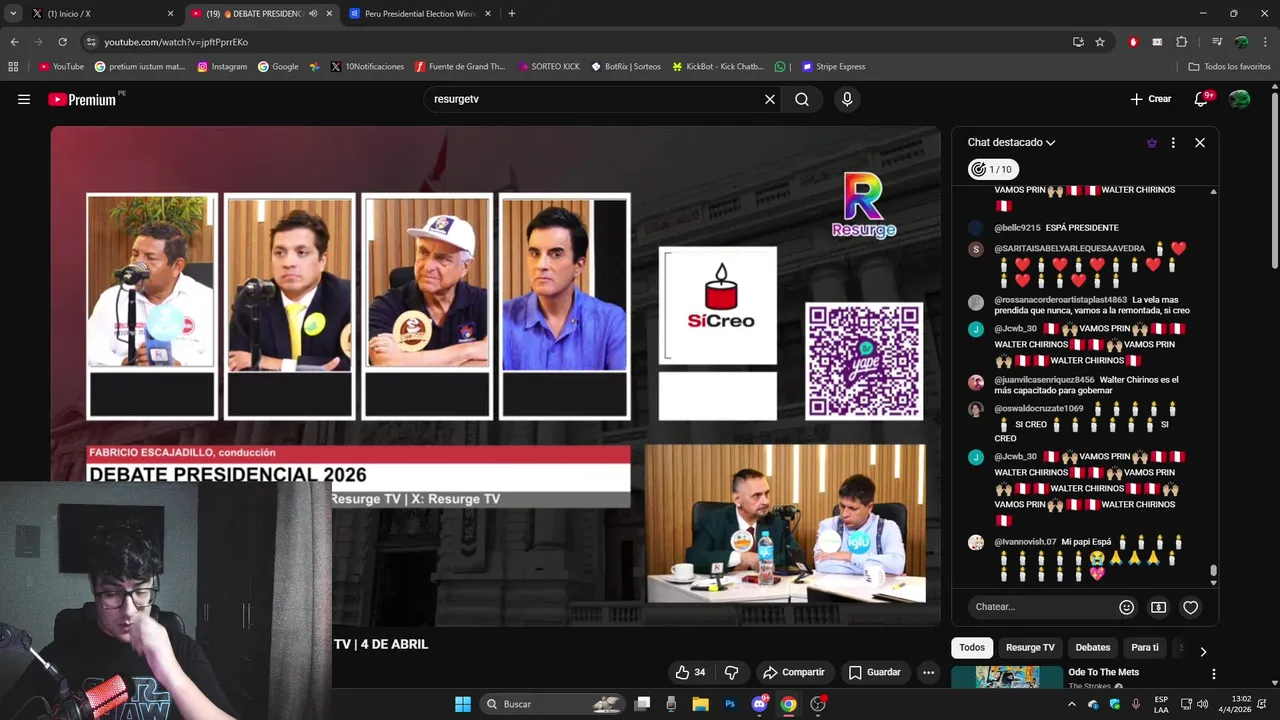Click Guardar to save the video

pyautogui.click(x=874, y=672)
